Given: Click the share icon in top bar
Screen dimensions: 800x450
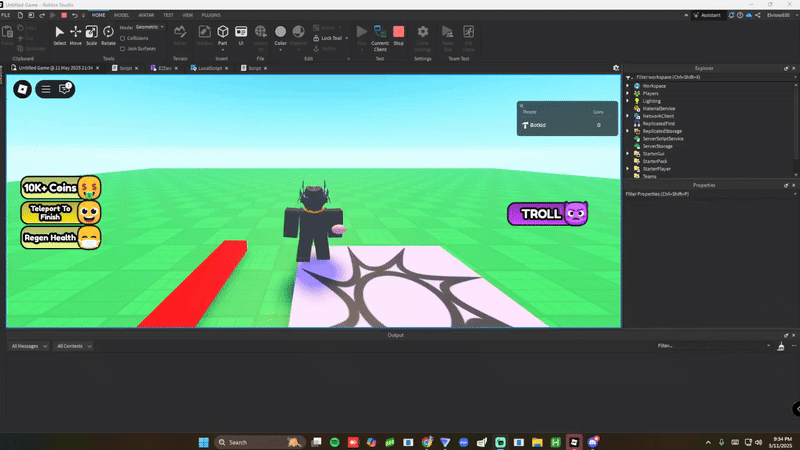Looking at the screenshot, I should click(x=758, y=15).
